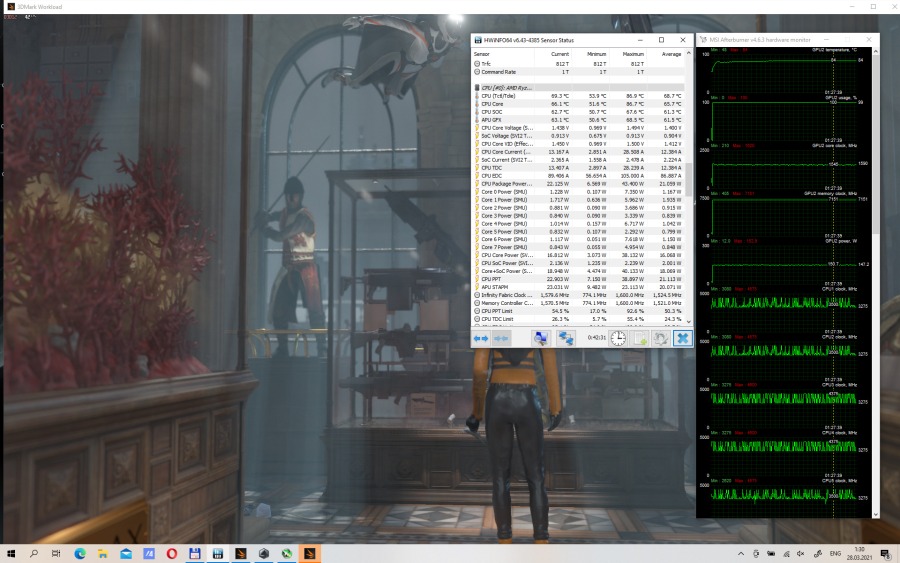Viewport: 900px width, 563px height.
Task: Close sensors with the blue X toolbar button
Action: [x=682, y=339]
